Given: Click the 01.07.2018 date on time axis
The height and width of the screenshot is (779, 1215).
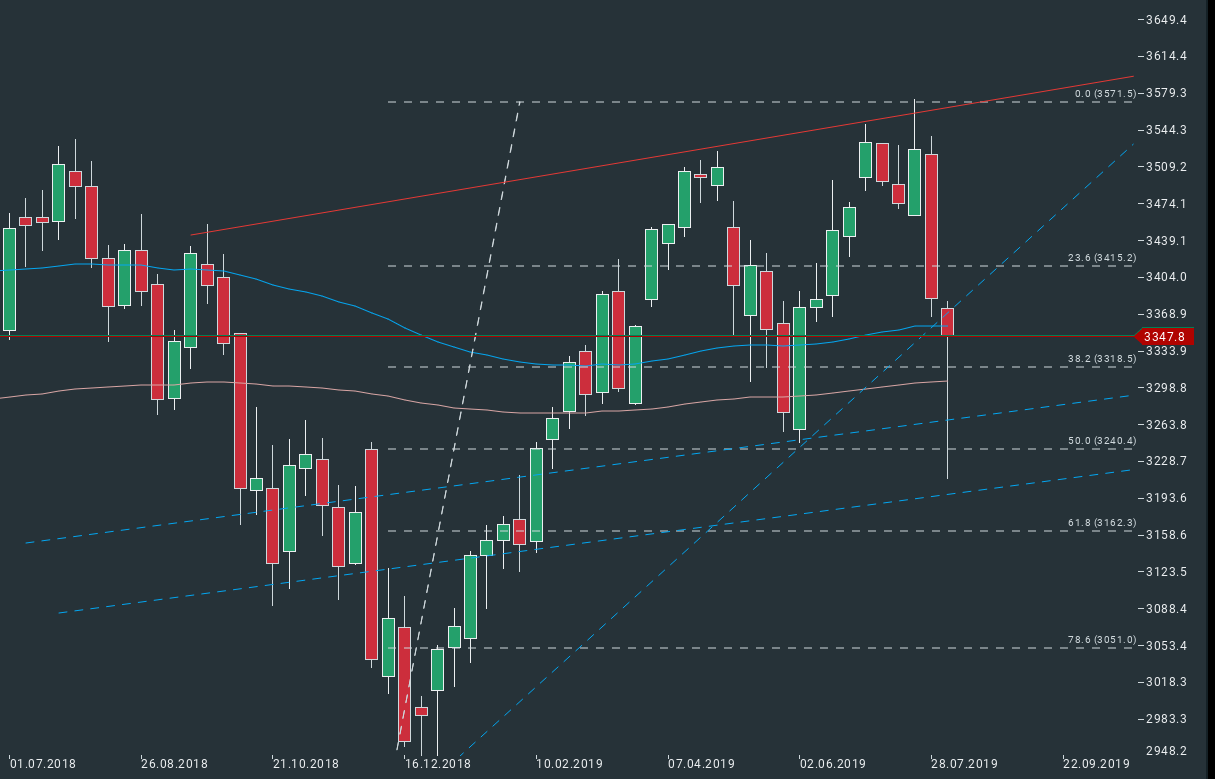Looking at the screenshot, I should coord(42,764).
